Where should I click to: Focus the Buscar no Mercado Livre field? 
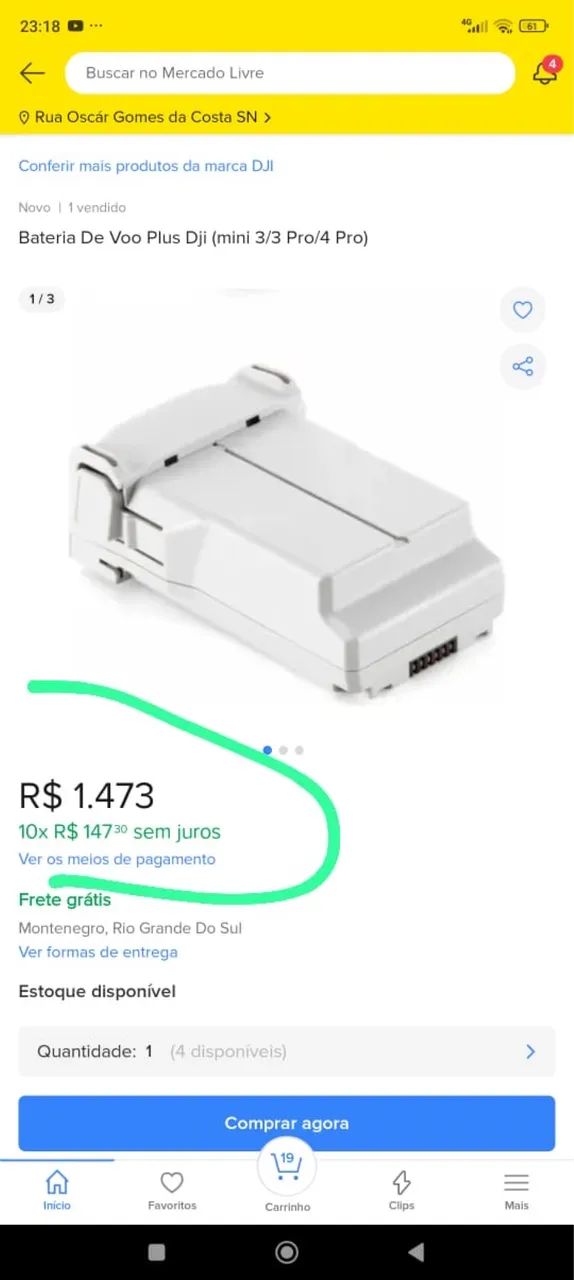tap(290, 73)
